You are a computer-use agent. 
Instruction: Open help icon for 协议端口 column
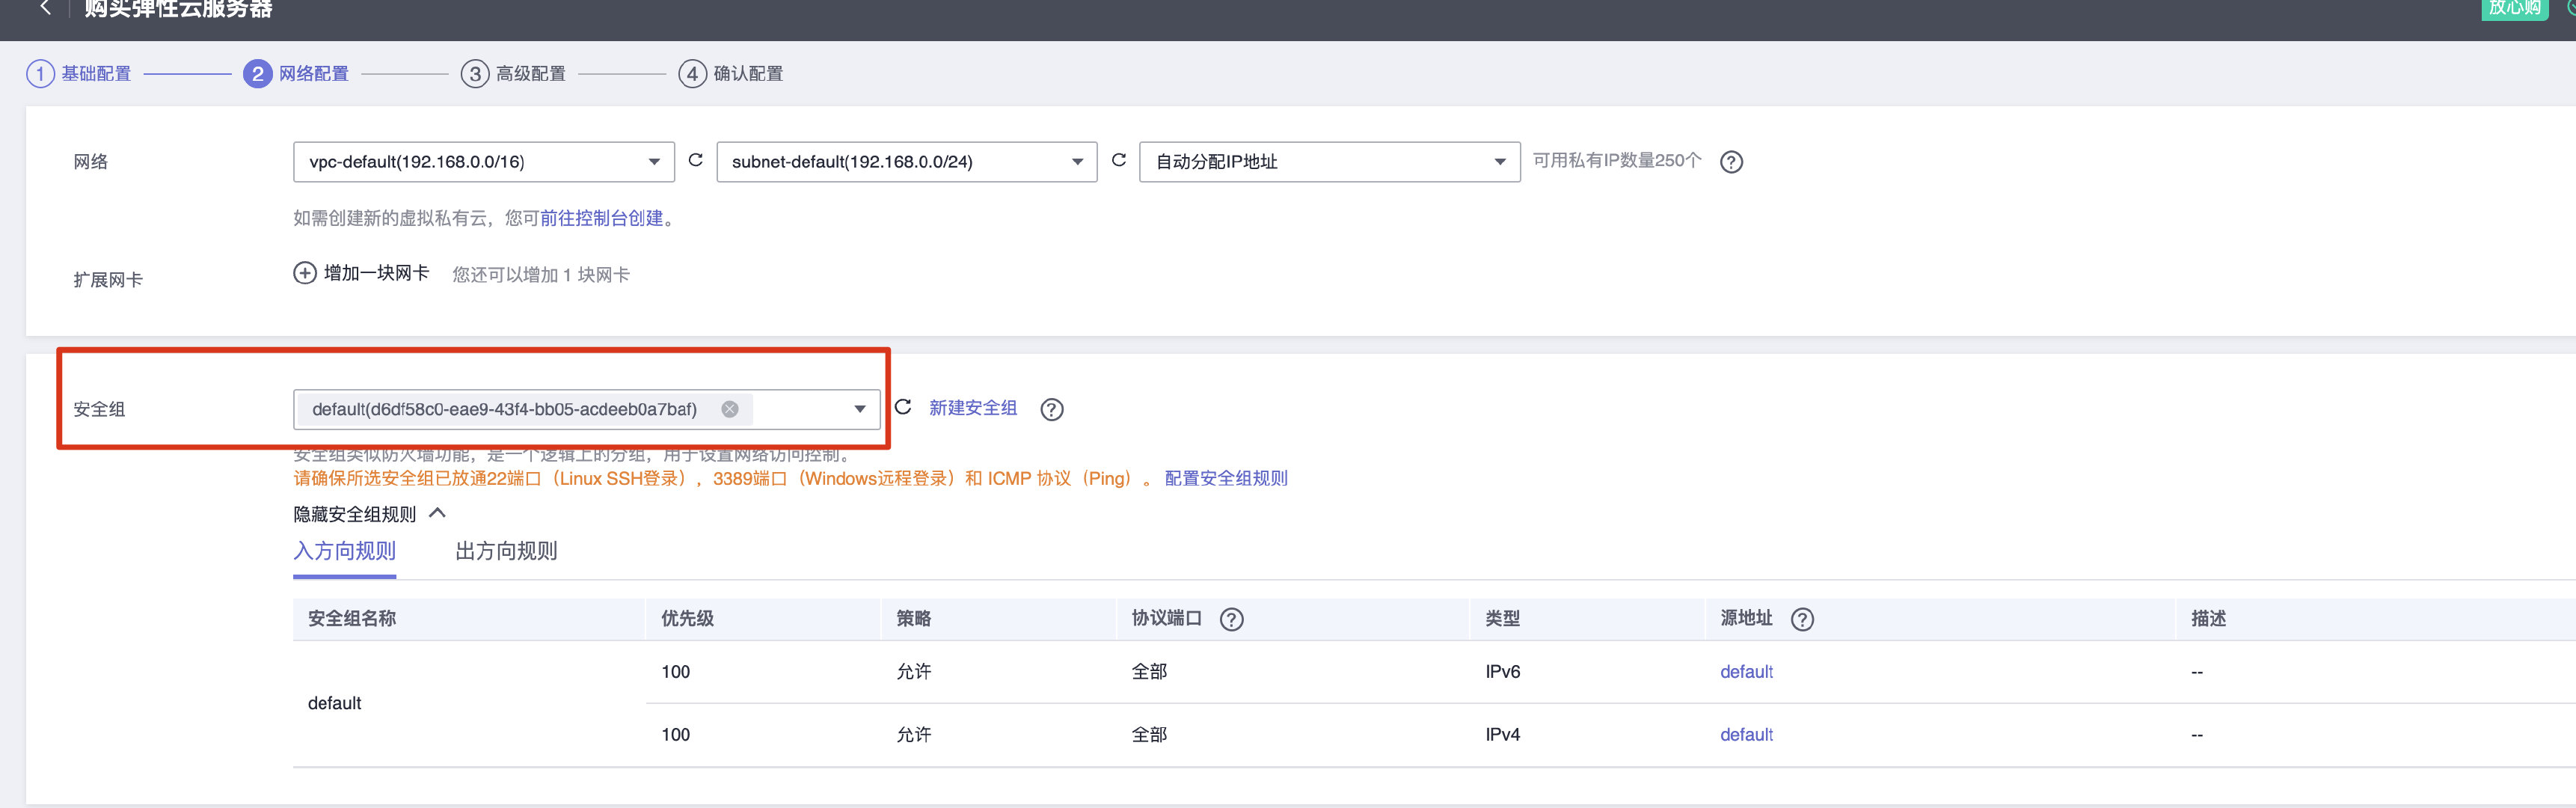click(x=1231, y=619)
